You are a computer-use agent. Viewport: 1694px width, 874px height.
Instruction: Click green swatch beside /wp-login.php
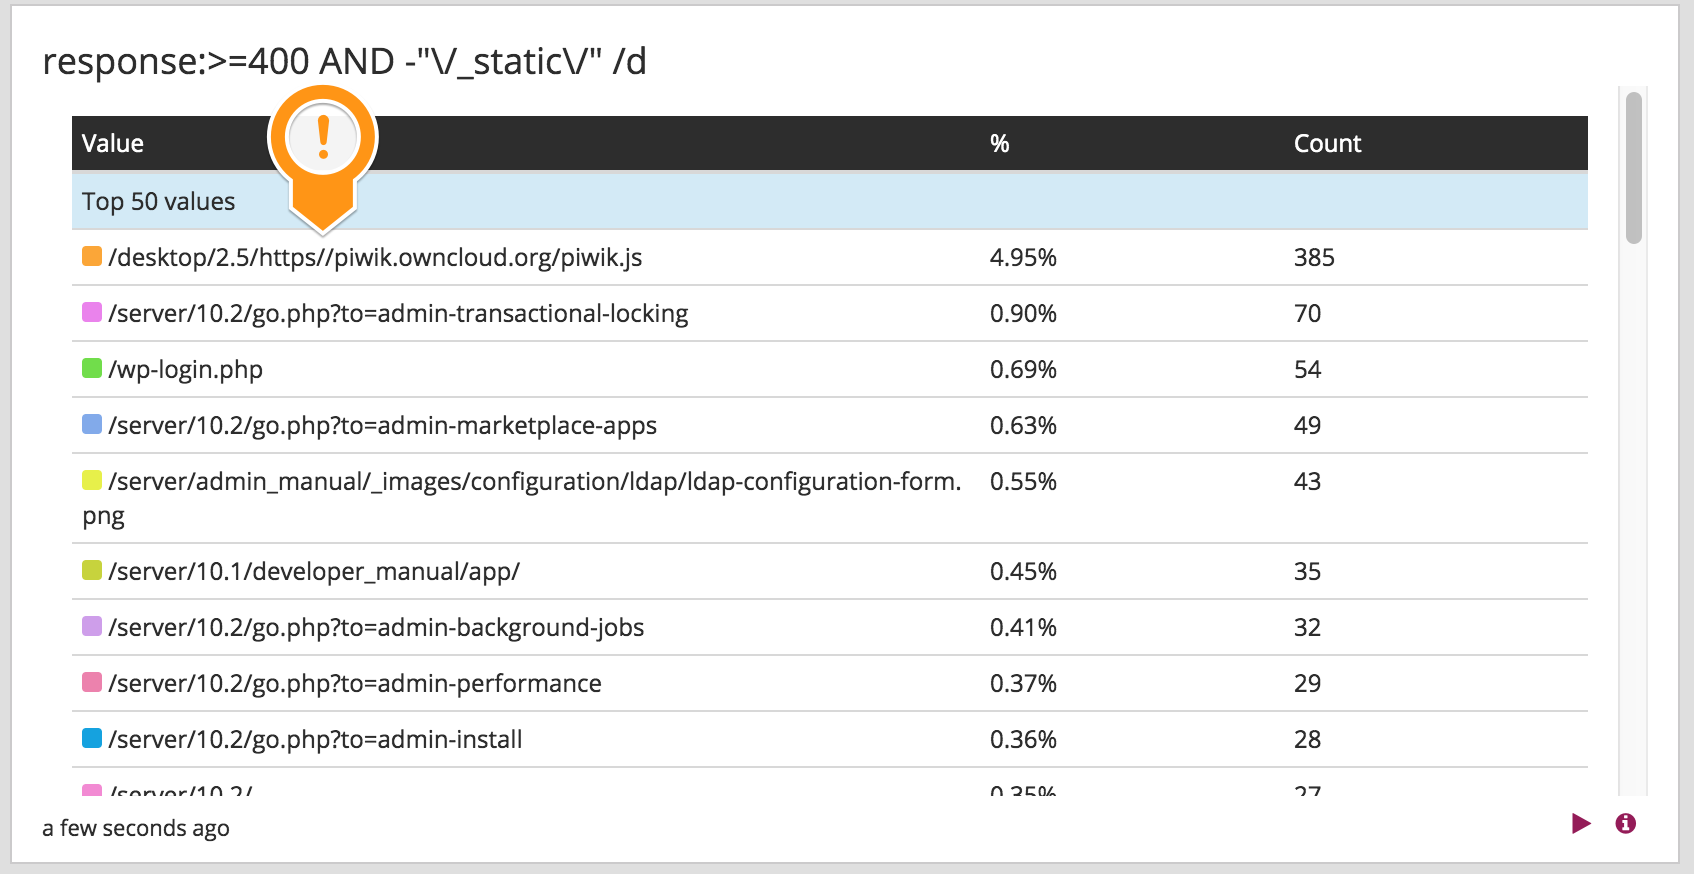92,368
